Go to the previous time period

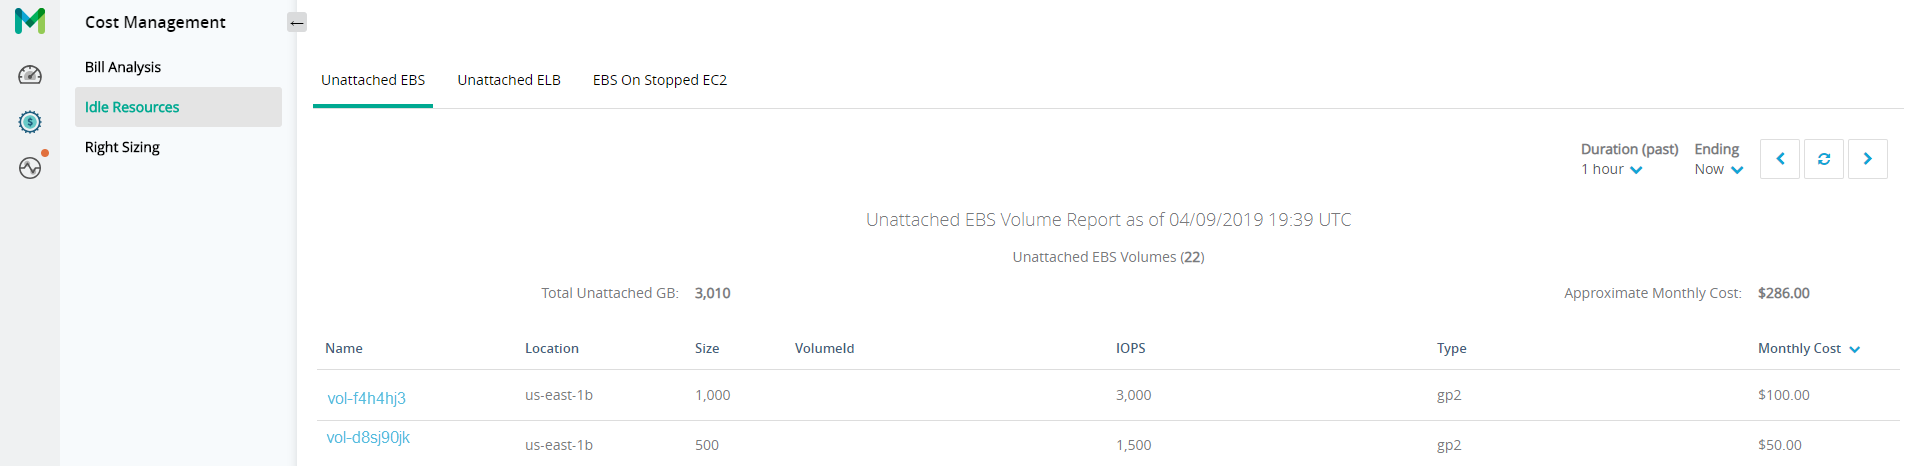pyautogui.click(x=1780, y=159)
